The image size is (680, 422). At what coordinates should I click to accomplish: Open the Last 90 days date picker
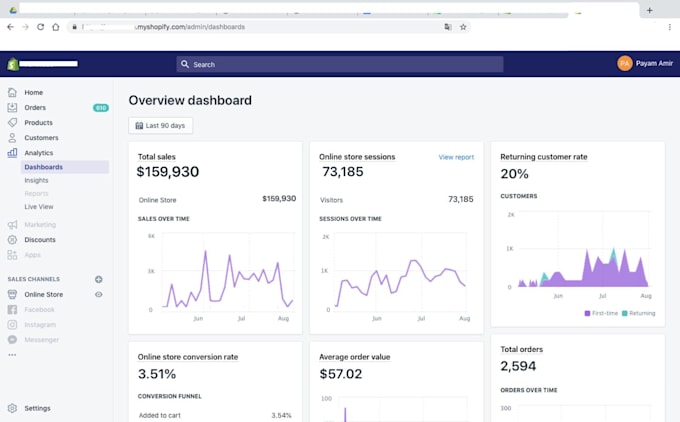pyautogui.click(x=160, y=125)
